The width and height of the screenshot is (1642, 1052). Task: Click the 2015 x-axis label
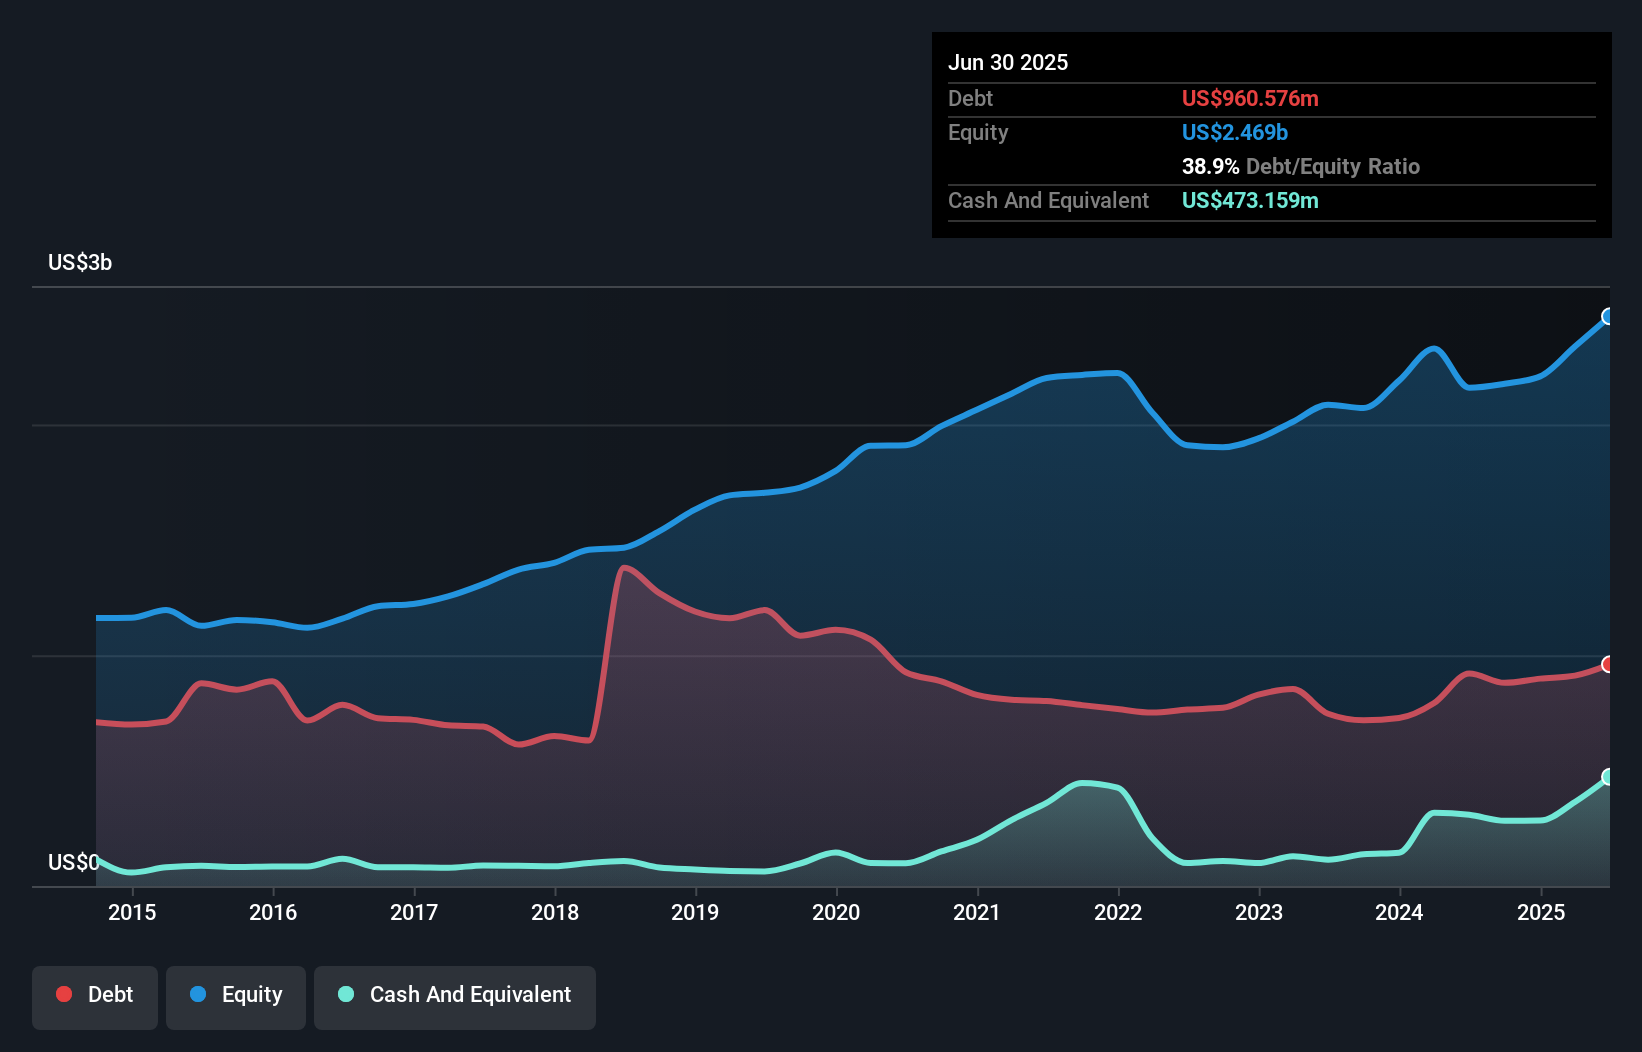coord(132,912)
